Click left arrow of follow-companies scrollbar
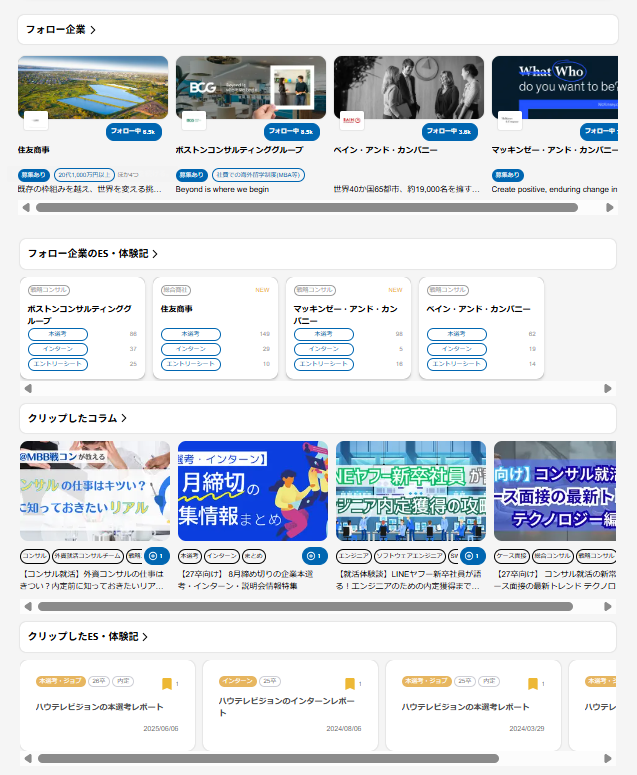The image size is (637, 775). click(26, 208)
